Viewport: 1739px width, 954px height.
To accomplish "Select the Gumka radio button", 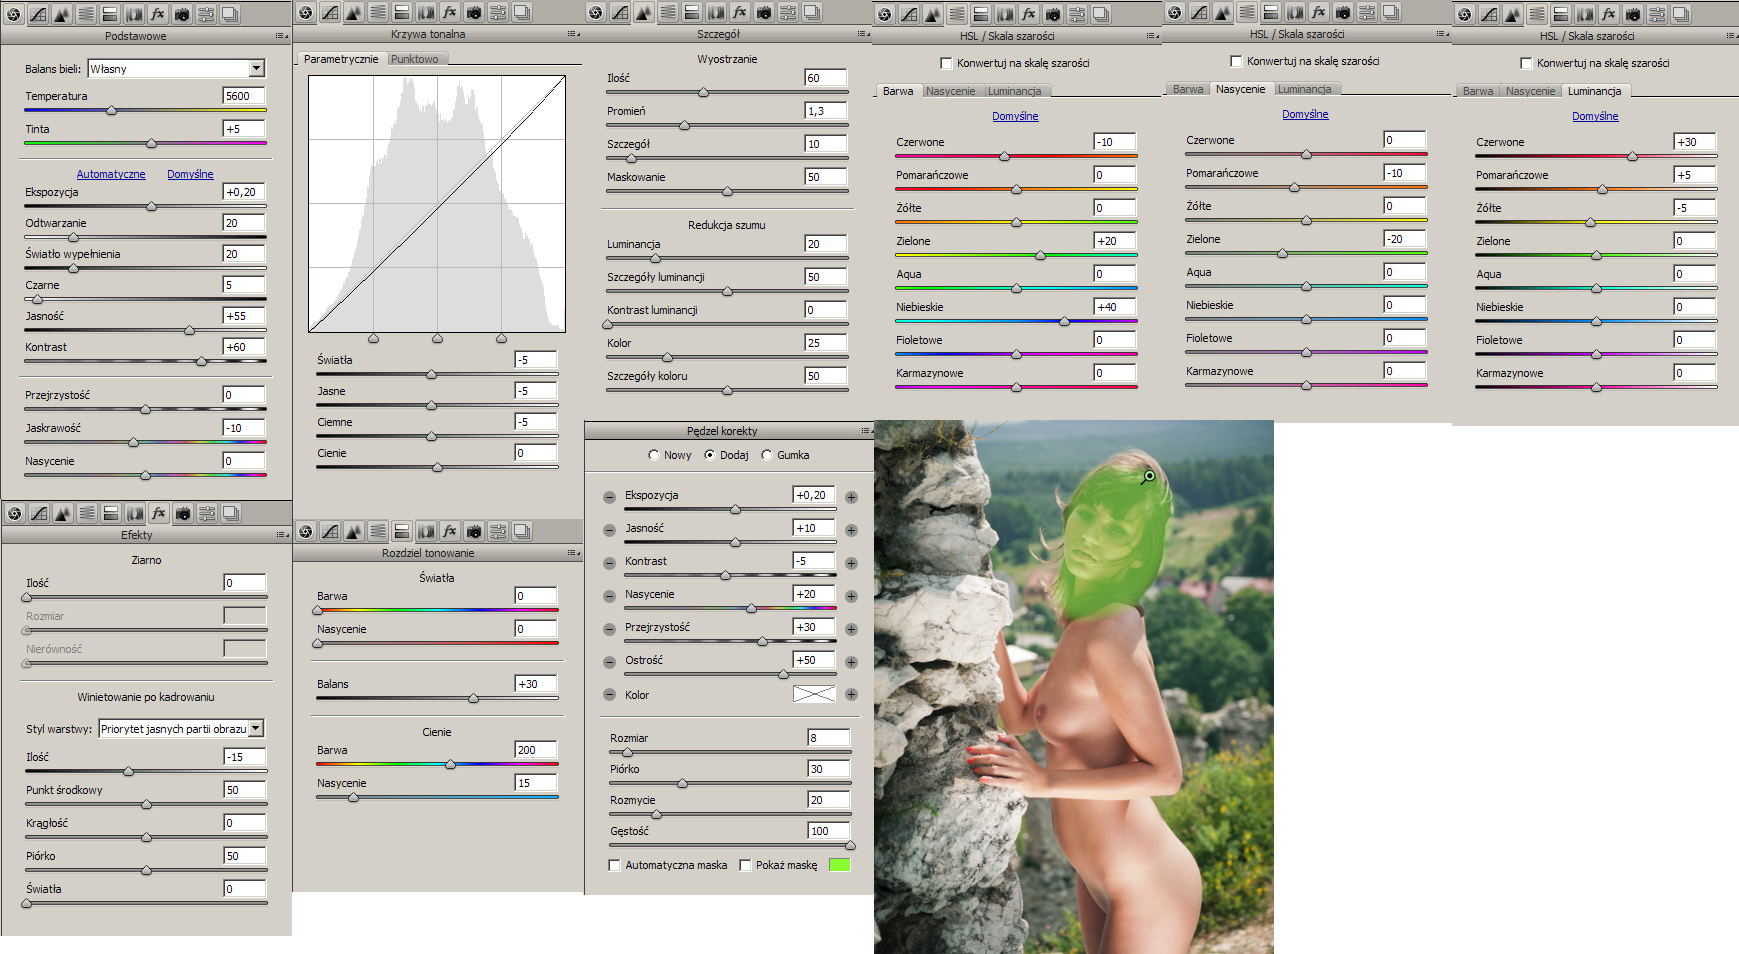I will 767,455.
